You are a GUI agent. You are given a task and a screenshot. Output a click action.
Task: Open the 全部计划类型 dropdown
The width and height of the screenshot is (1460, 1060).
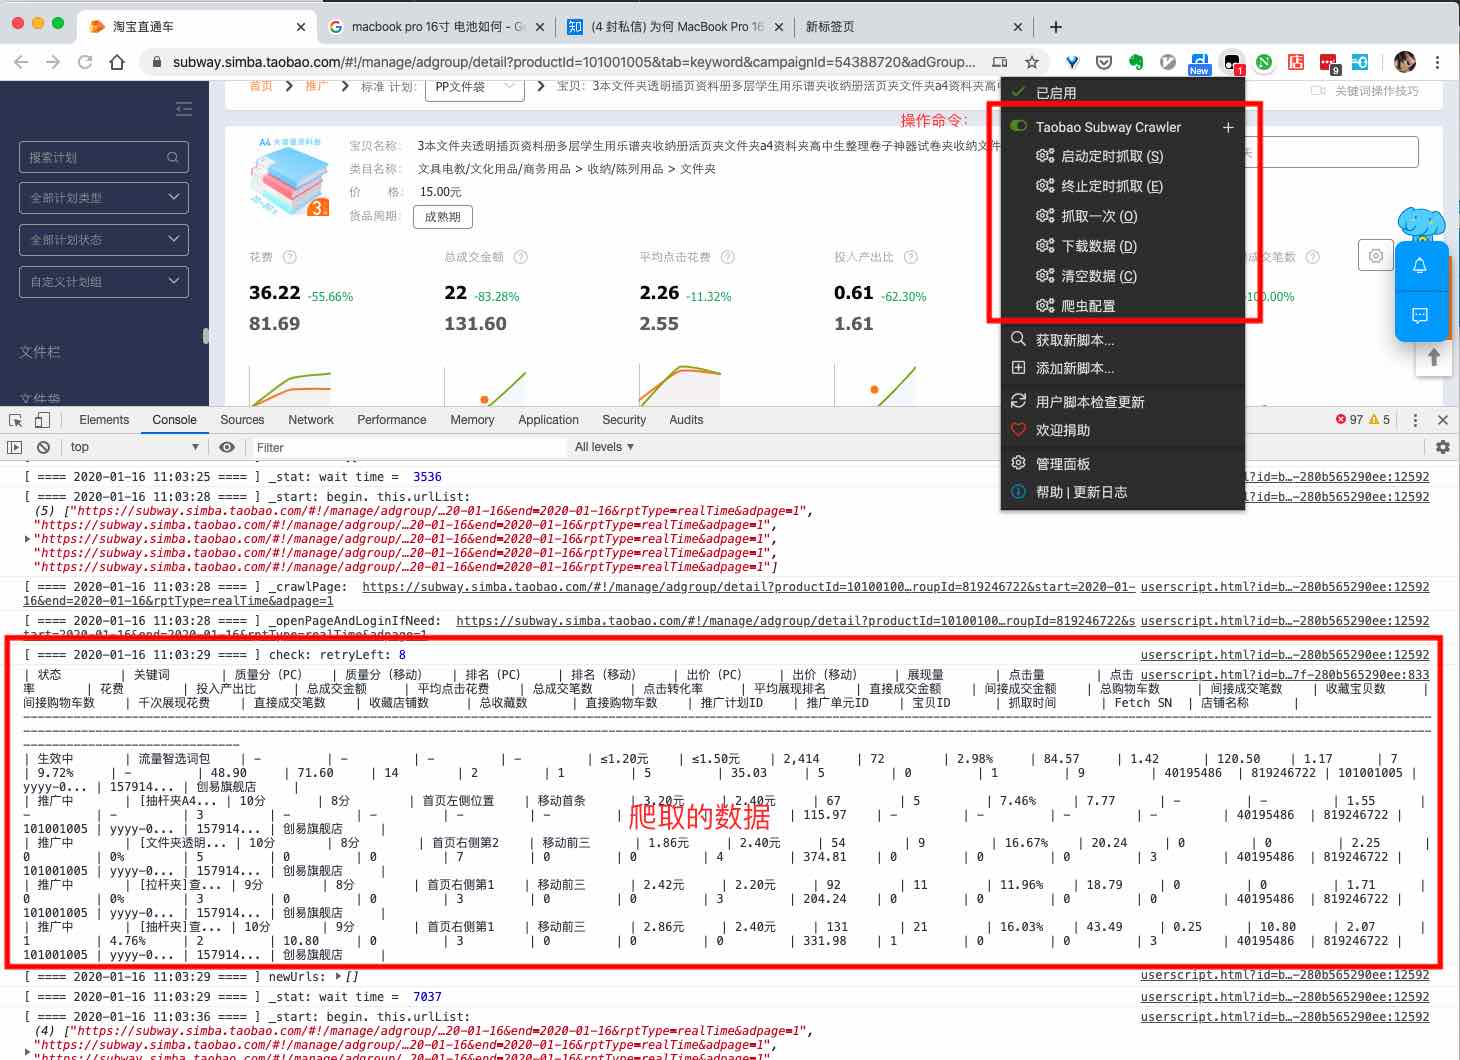coord(103,198)
